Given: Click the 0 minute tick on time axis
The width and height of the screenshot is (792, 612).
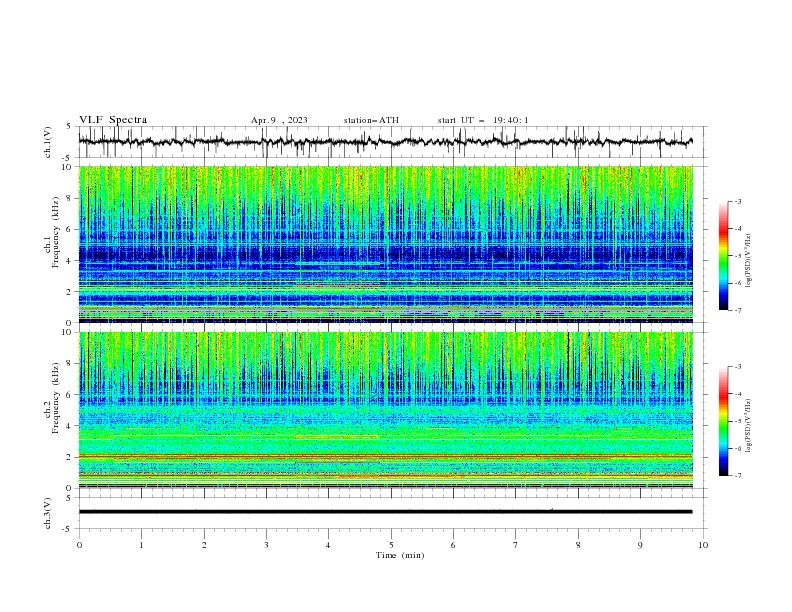Looking at the screenshot, I should (79, 545).
